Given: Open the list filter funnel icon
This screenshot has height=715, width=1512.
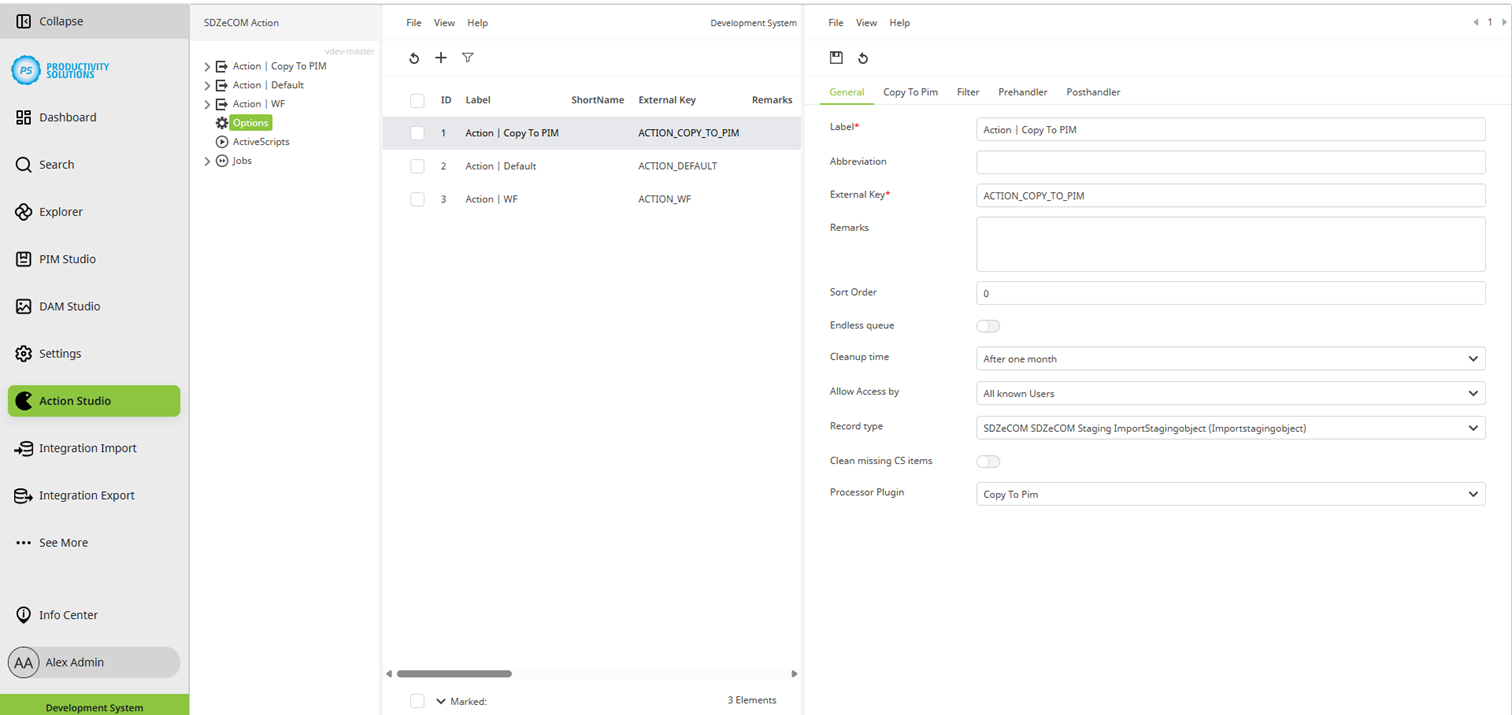Looking at the screenshot, I should point(467,58).
